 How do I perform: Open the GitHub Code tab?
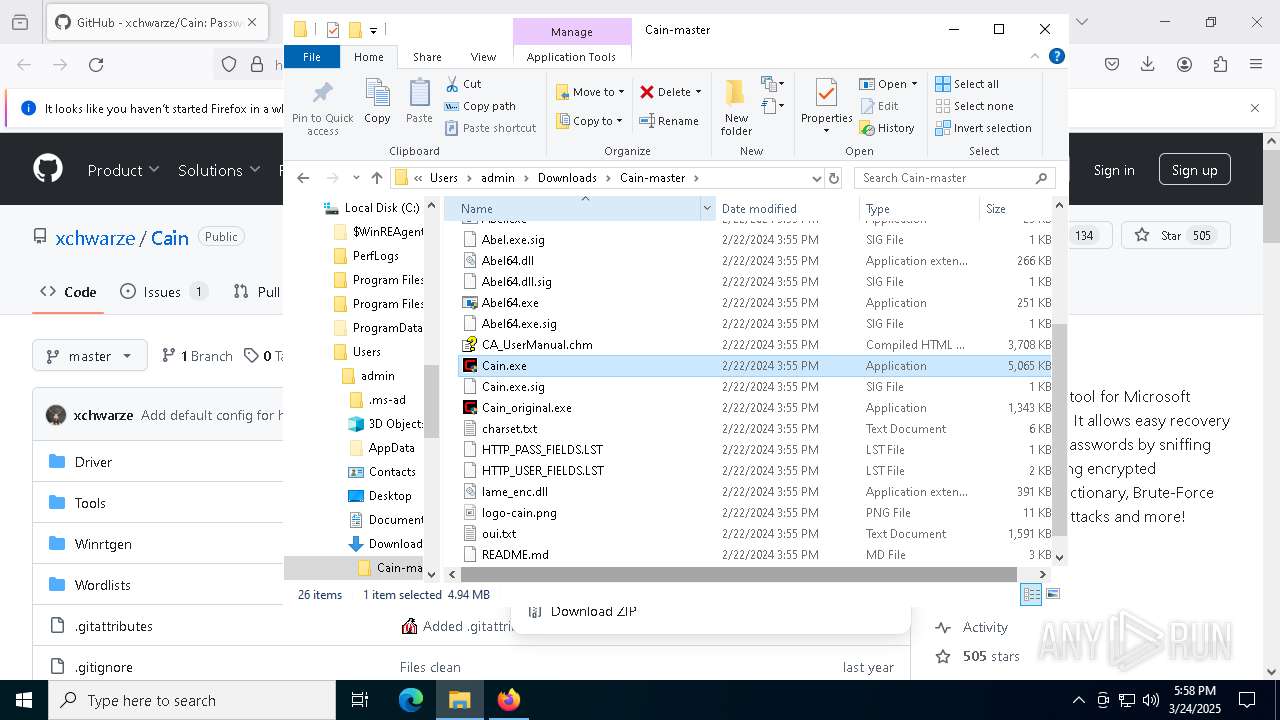[x=68, y=292]
